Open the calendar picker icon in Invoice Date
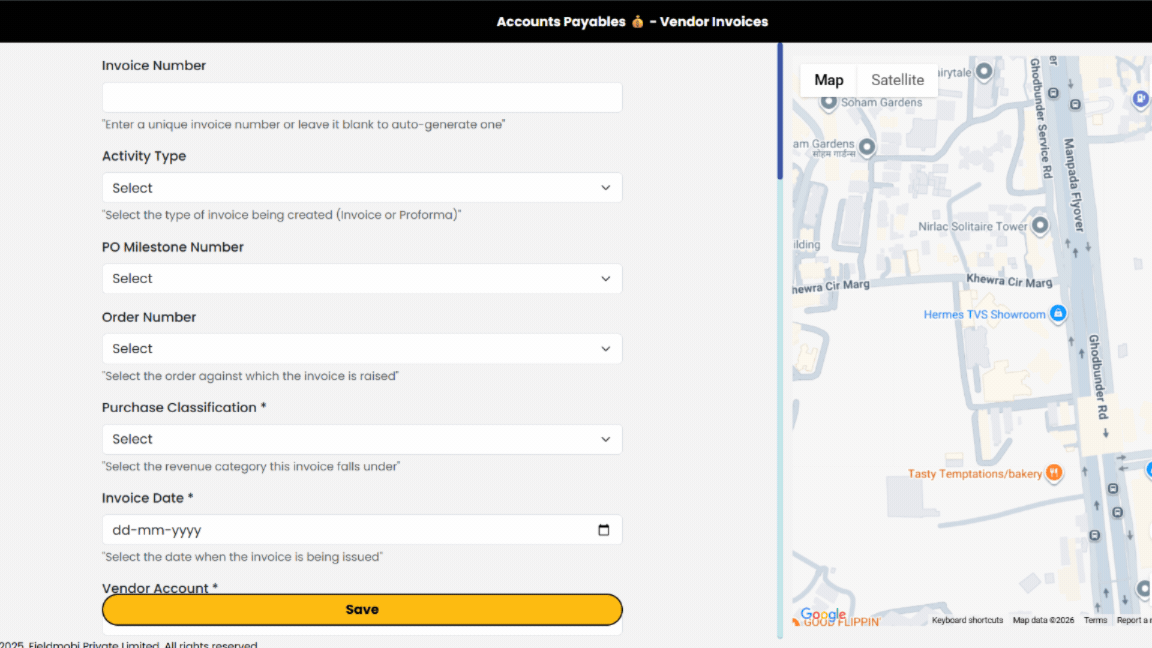 pos(604,530)
